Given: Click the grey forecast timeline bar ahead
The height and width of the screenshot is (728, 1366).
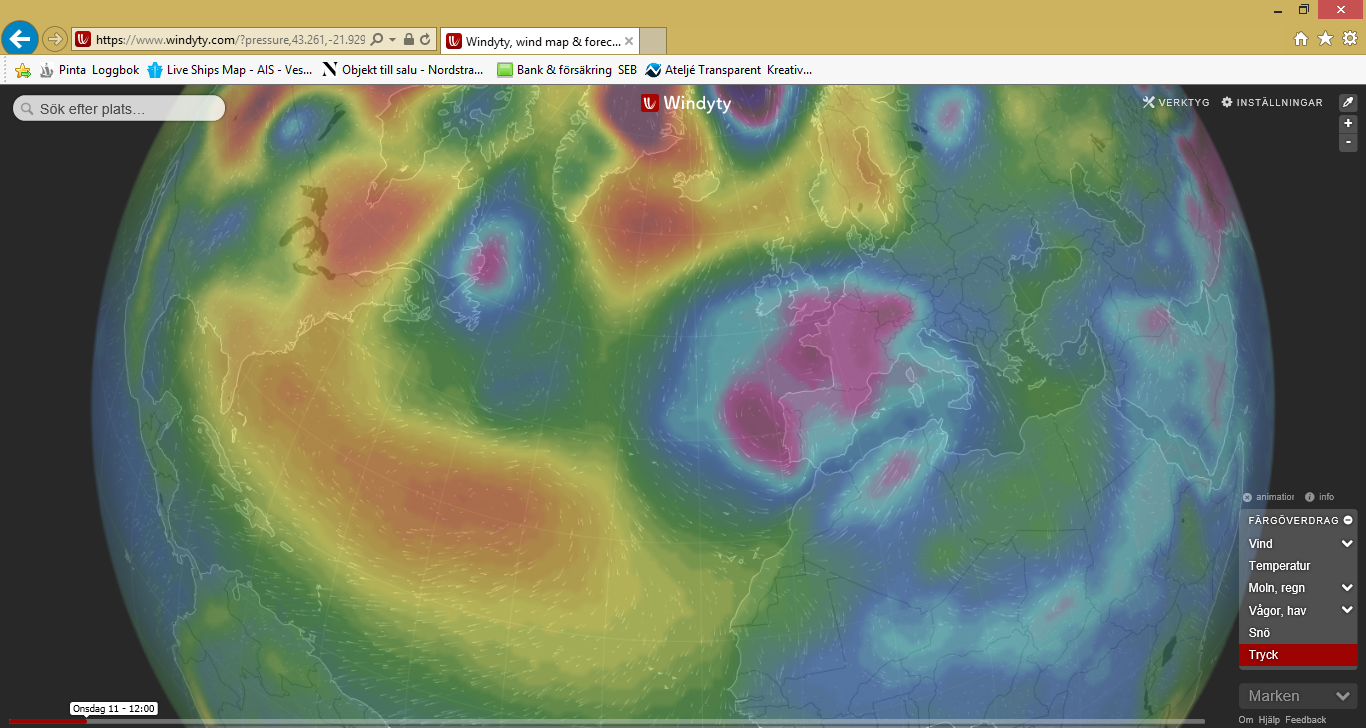Looking at the screenshot, I should click(x=645, y=721).
